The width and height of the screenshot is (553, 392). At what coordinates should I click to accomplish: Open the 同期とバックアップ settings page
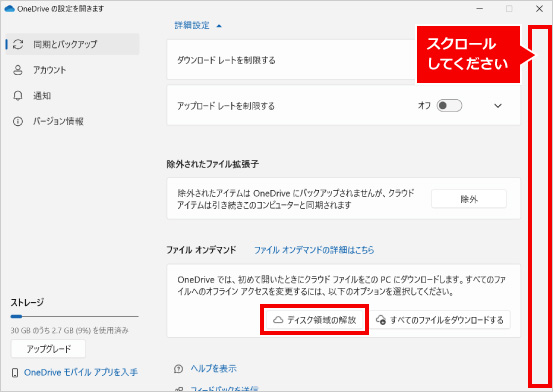point(73,44)
